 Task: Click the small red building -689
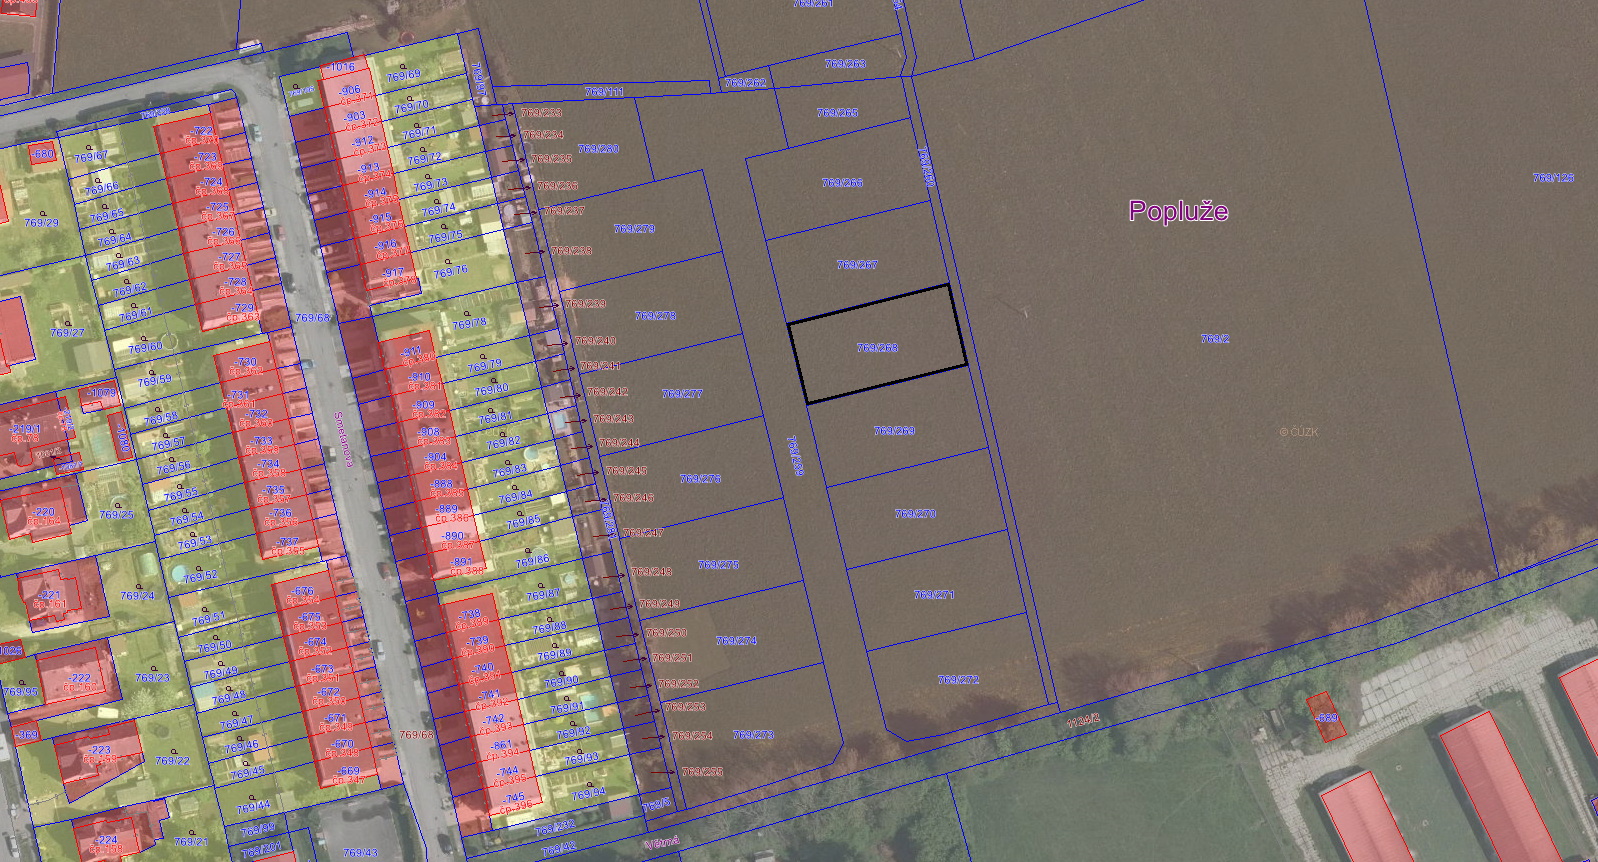tap(1326, 717)
